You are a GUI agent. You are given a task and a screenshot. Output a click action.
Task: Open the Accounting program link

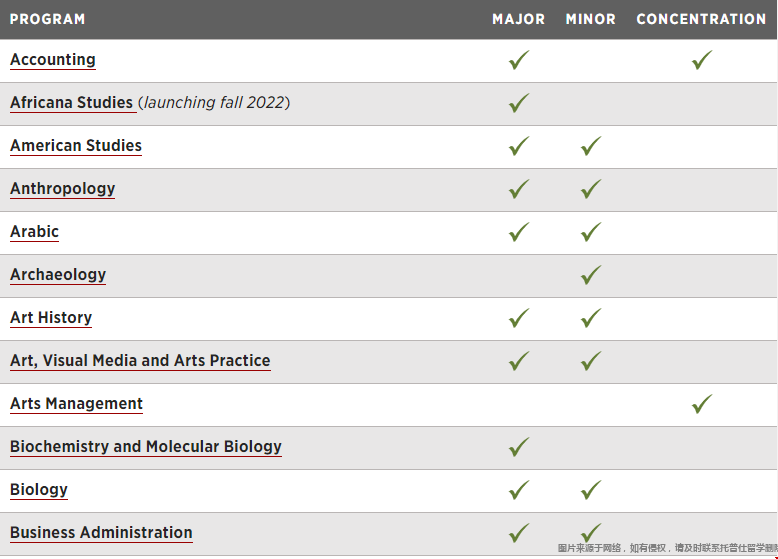53,60
